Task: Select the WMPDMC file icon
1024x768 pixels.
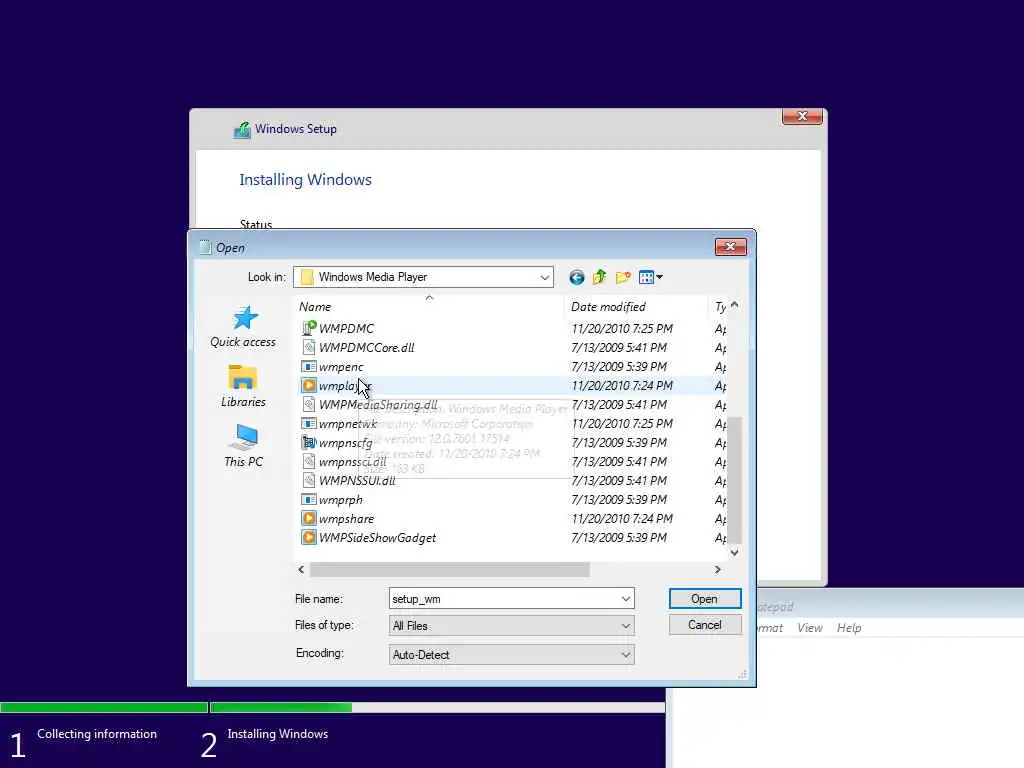Action: coord(309,328)
